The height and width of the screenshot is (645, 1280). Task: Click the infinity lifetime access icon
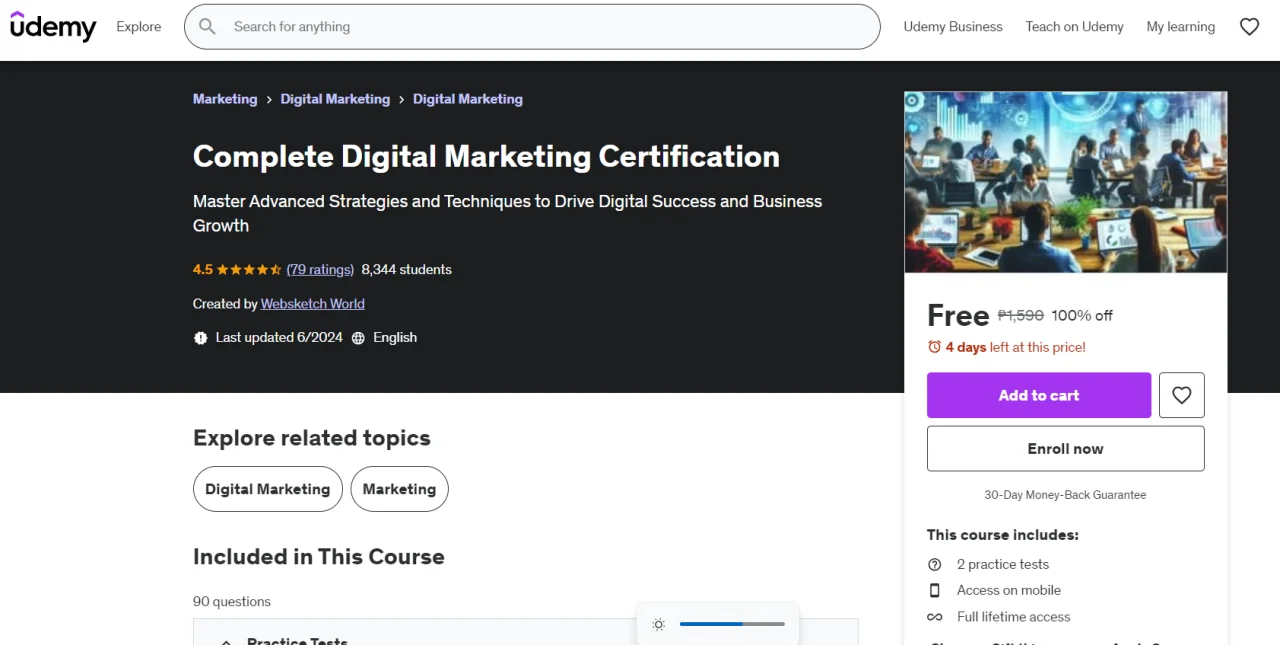pos(935,617)
